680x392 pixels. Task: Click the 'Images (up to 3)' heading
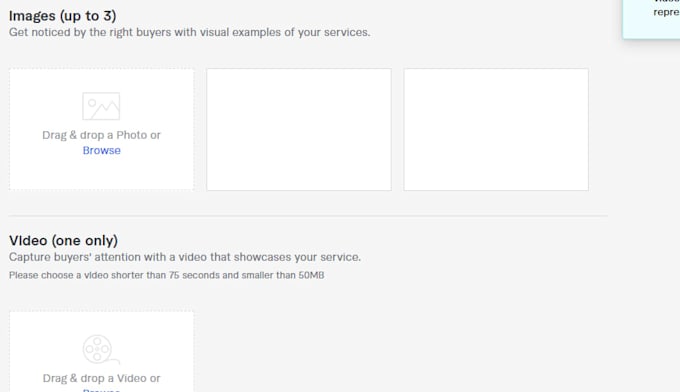coord(63,16)
